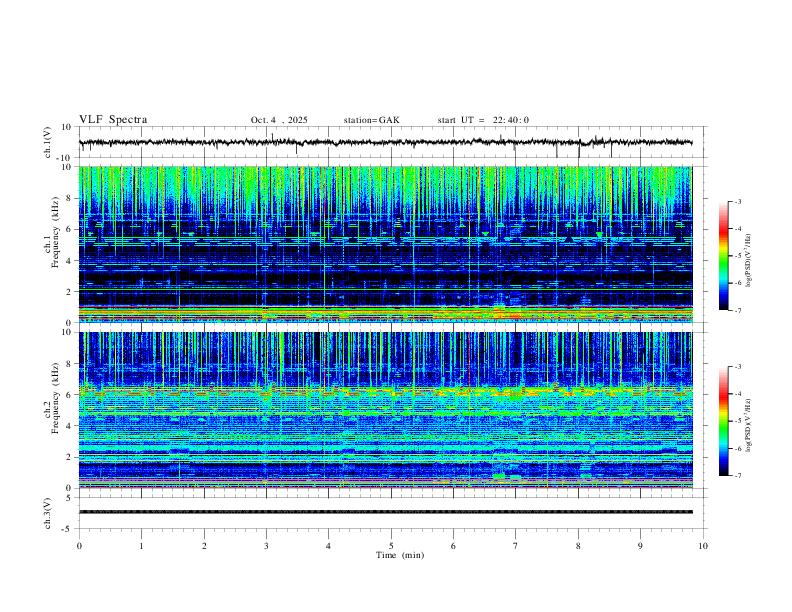This screenshot has height=612, width=792.
Task: Click the ch.1(V) waveform trace panel
Action: 392,142
